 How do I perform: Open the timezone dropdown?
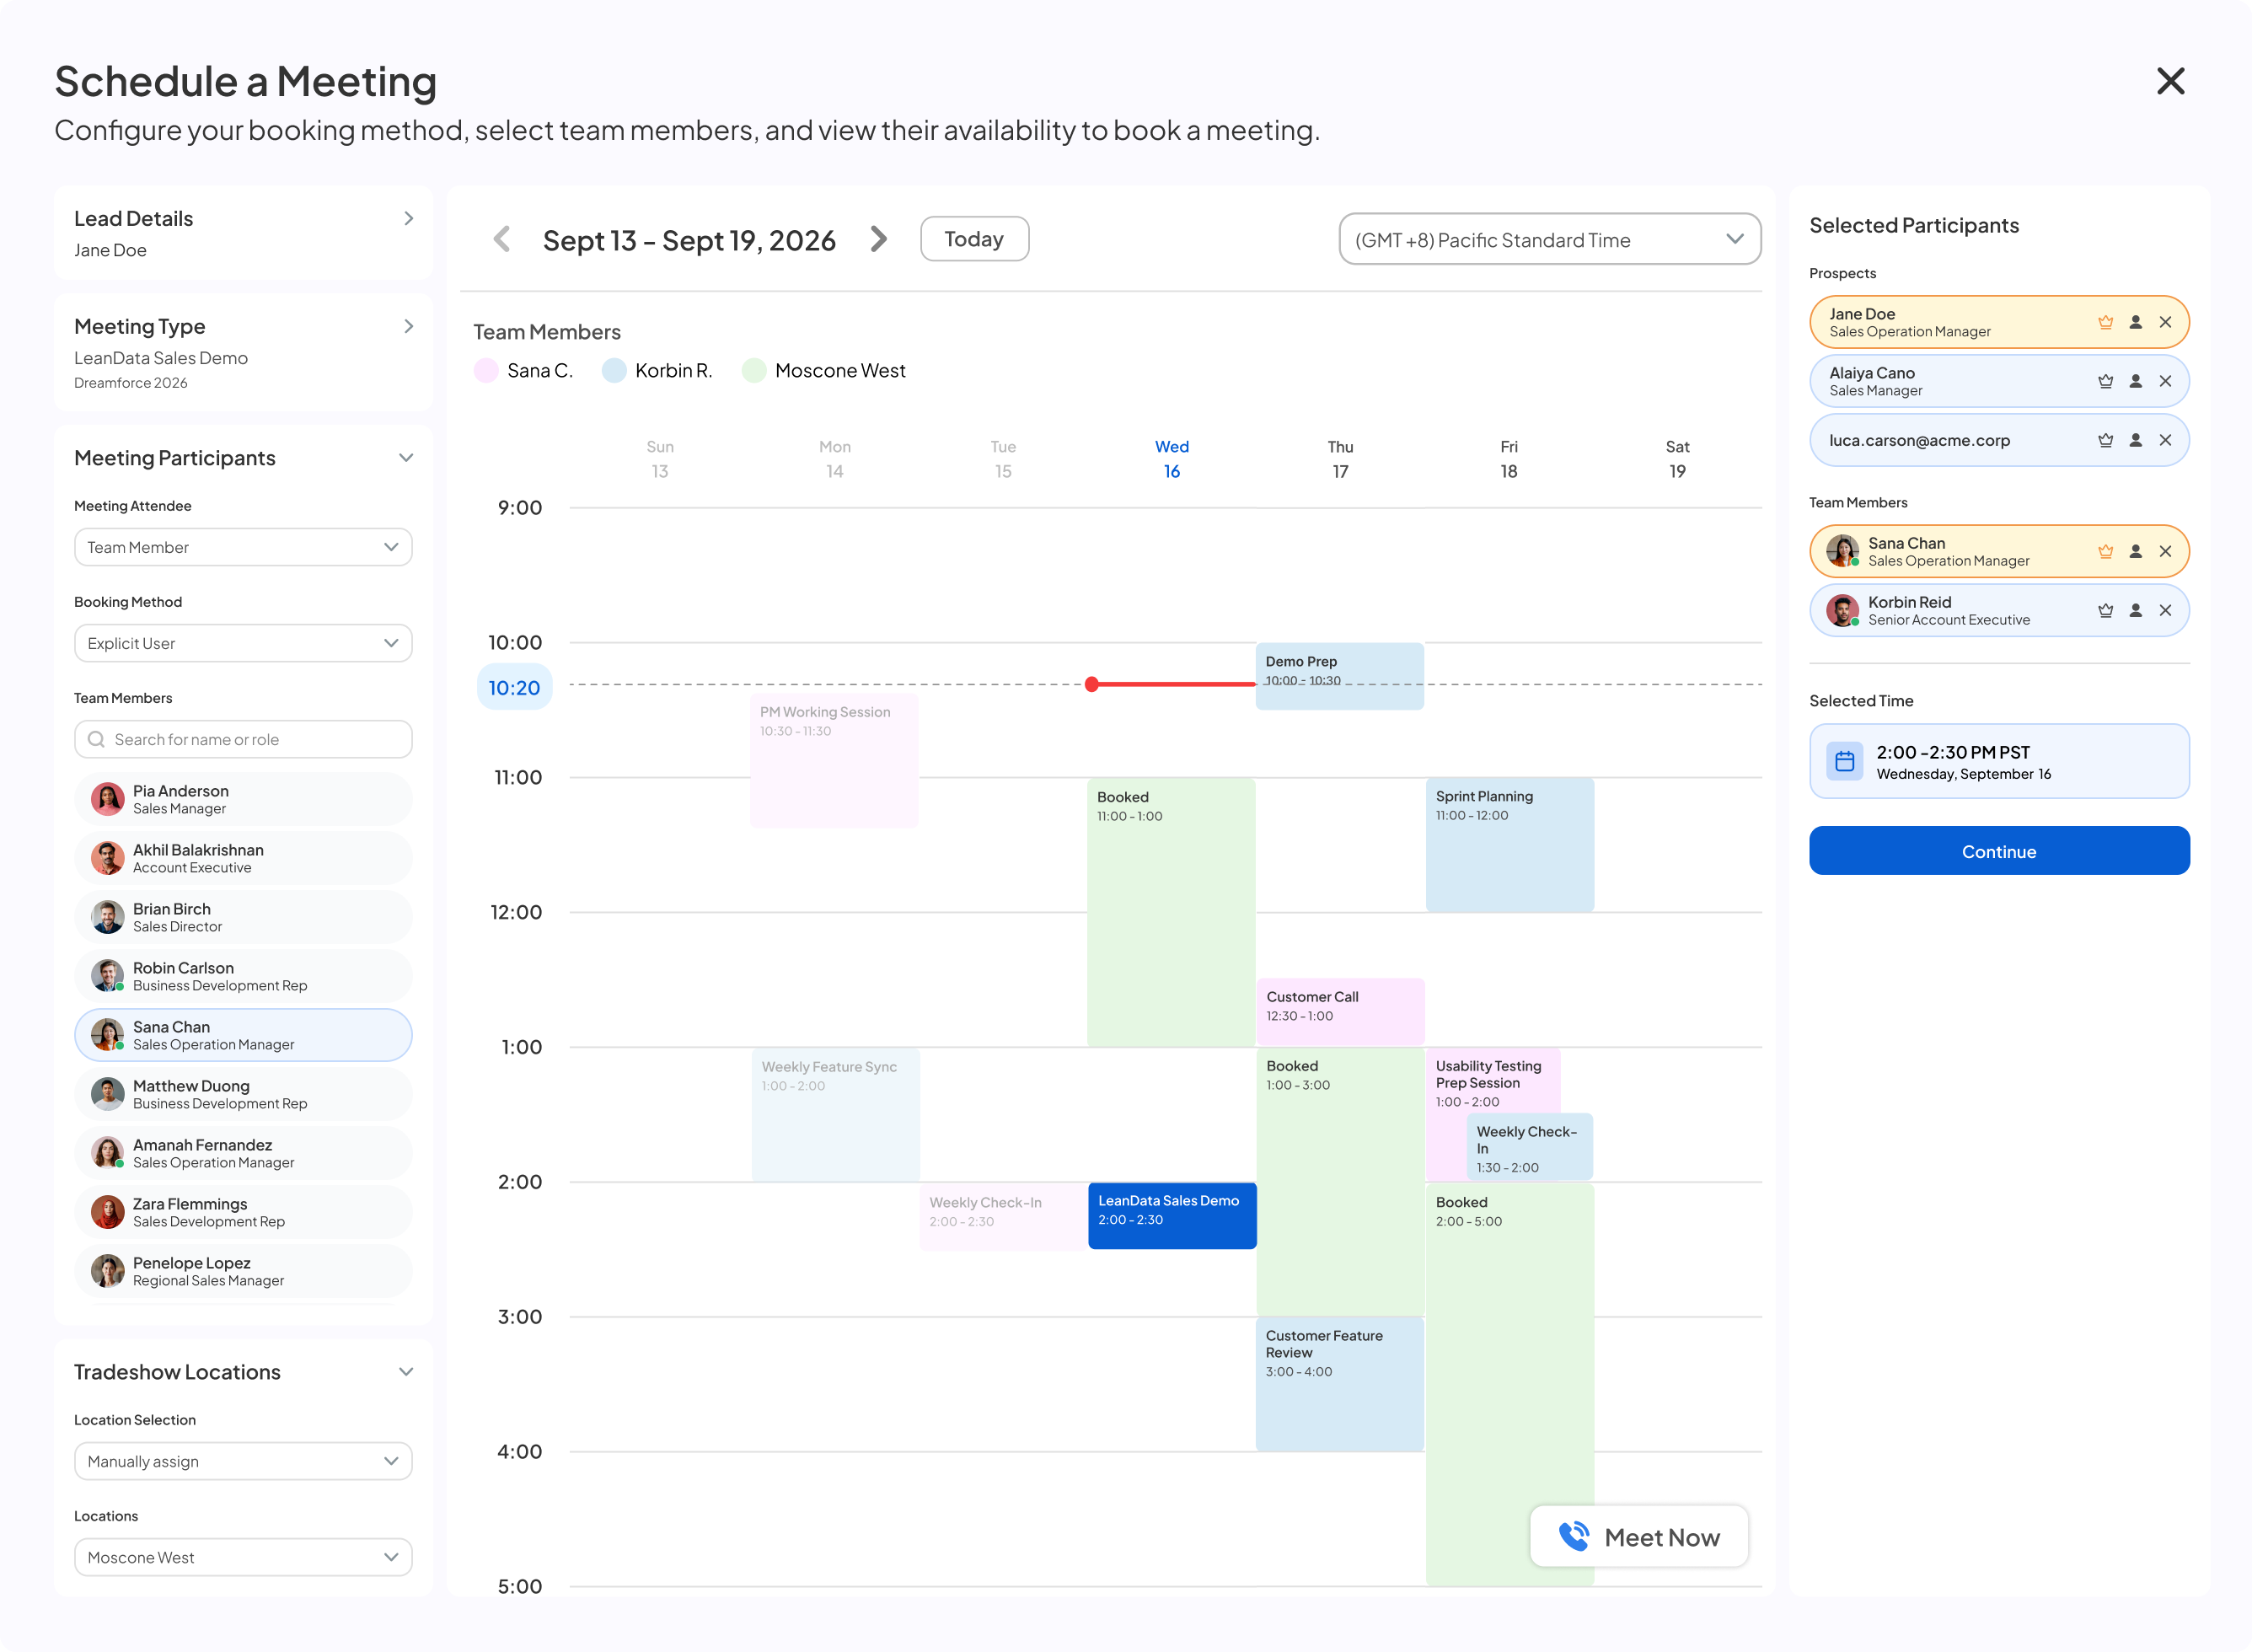pos(1549,239)
